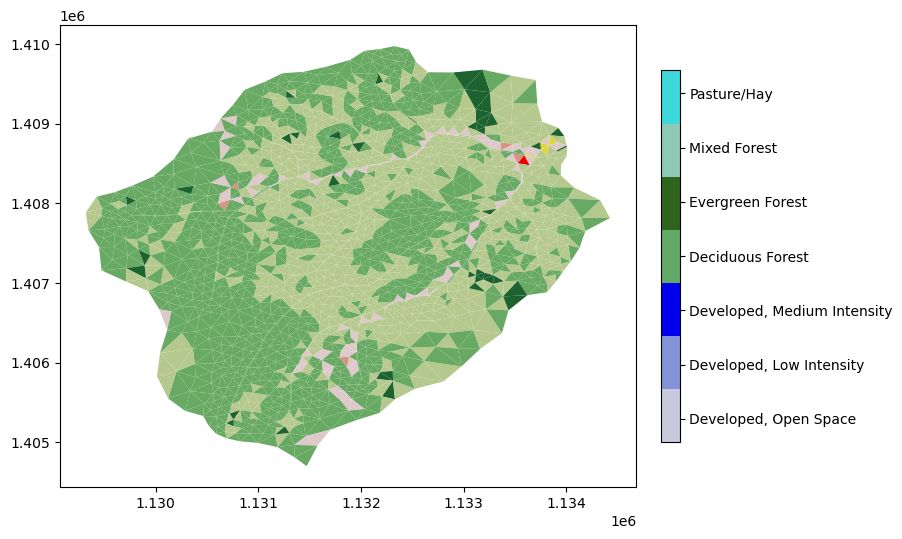This screenshot has width=902, height=539.
Task: Click the red triangle on the map
Action: (523, 160)
